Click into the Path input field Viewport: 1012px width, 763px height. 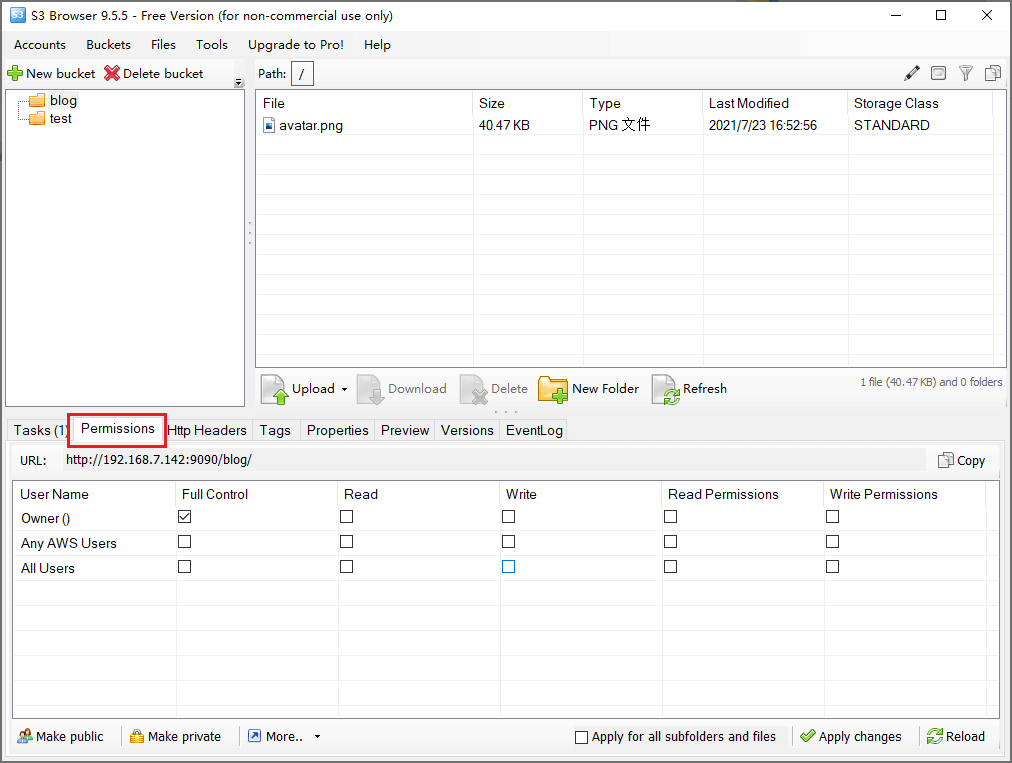(x=302, y=74)
